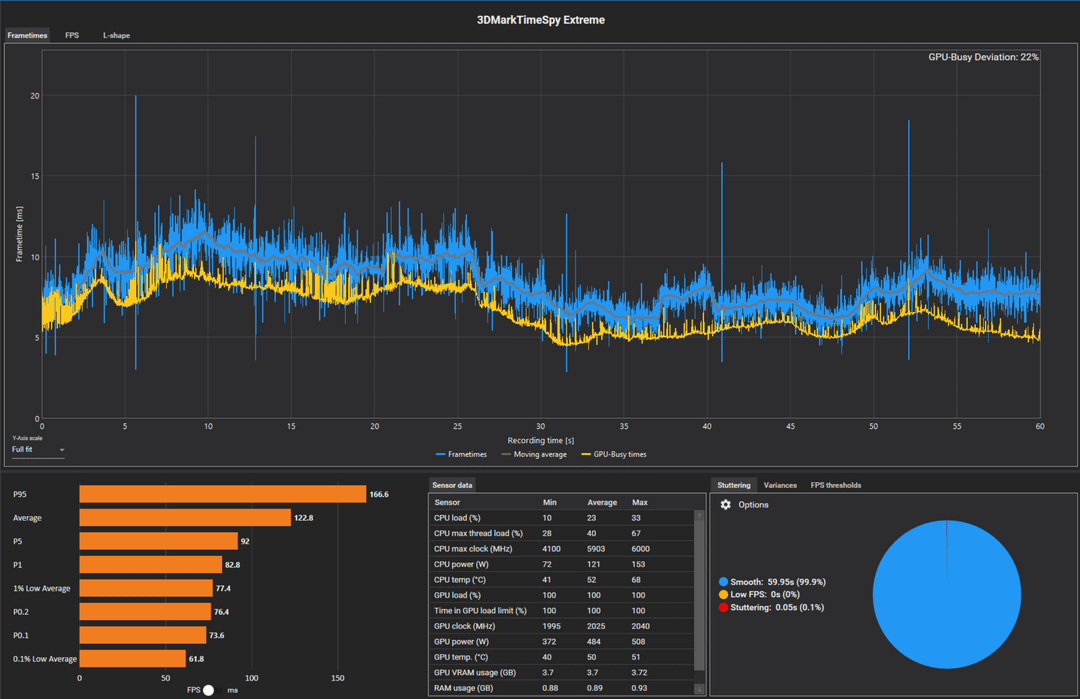1080x699 pixels.
Task: Open the Options gear in the Stuttering panel
Action: point(725,505)
